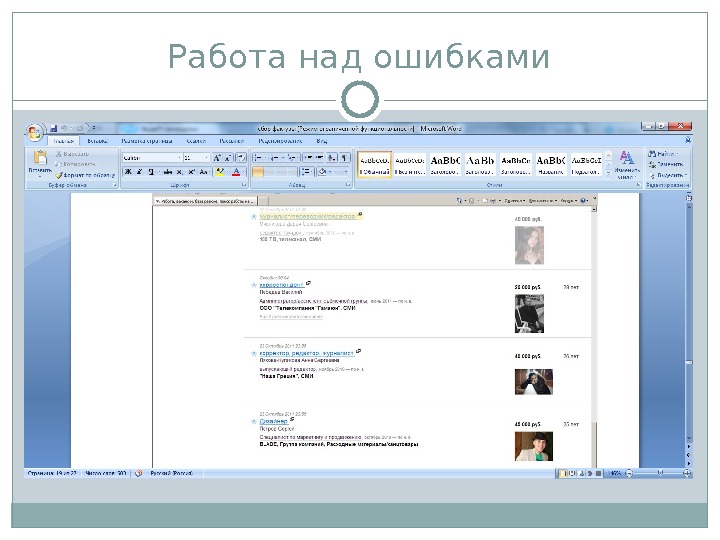720x540 pixels.
Task: Expand the Styles gallery more arrow
Action: coord(608,174)
